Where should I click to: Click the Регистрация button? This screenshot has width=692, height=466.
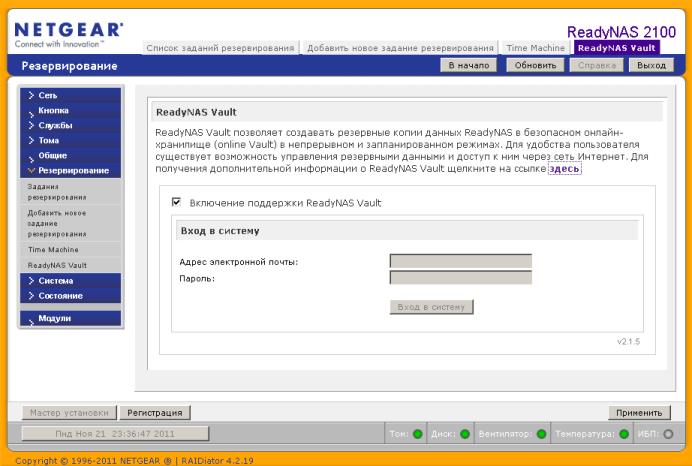tap(155, 413)
